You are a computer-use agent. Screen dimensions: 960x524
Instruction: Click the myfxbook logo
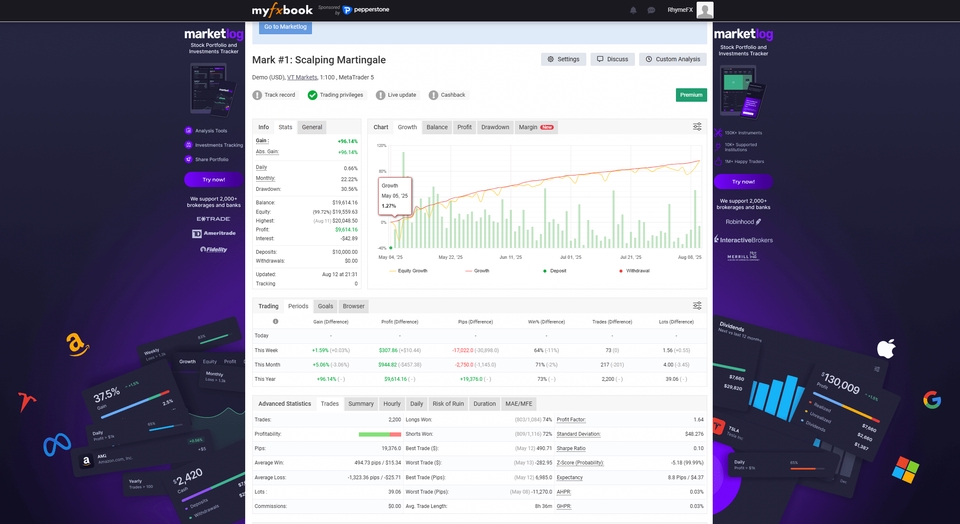(x=280, y=10)
